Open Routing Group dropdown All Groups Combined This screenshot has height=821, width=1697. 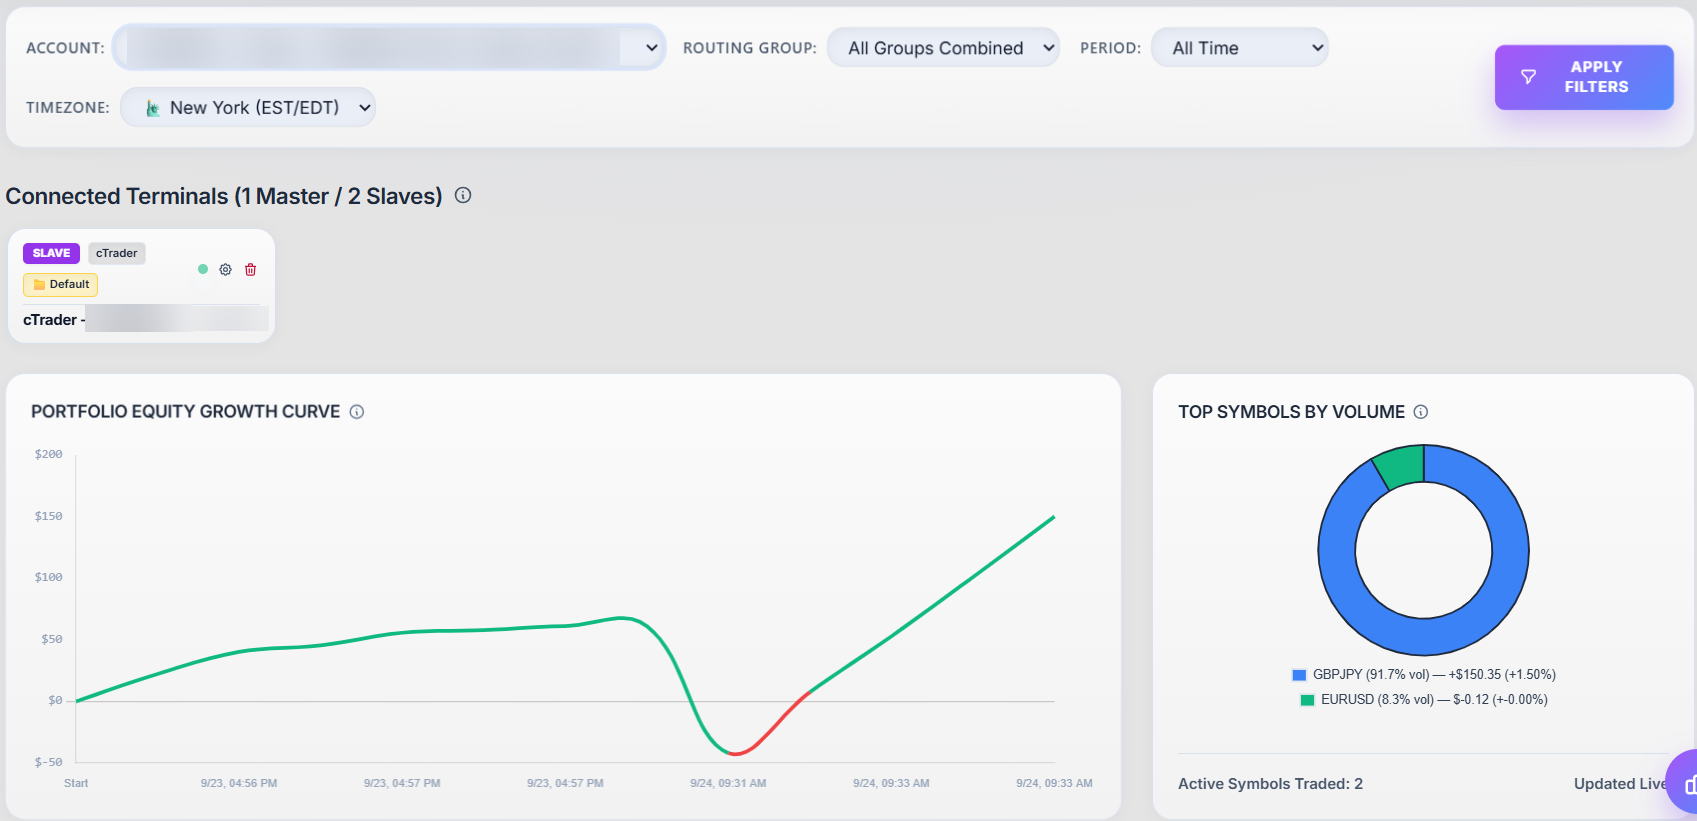(943, 48)
